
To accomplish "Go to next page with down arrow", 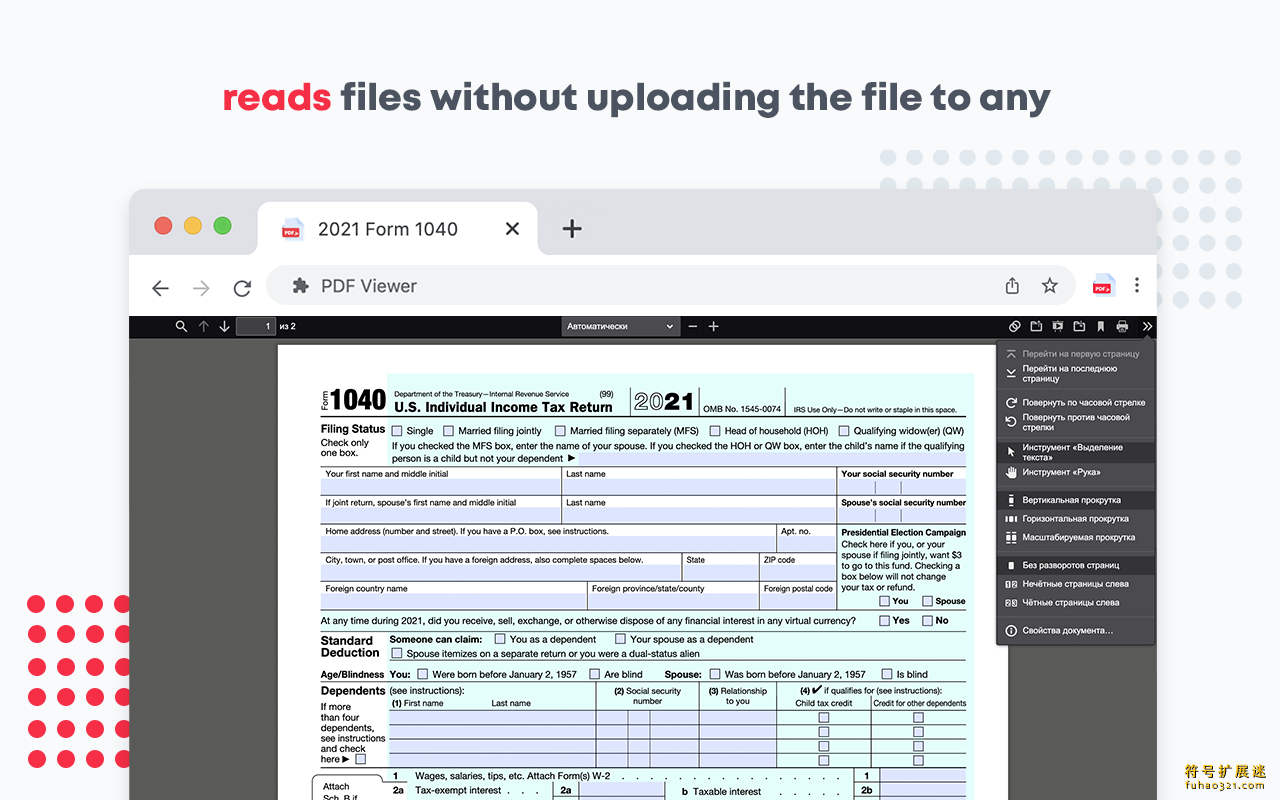I will click(x=224, y=326).
